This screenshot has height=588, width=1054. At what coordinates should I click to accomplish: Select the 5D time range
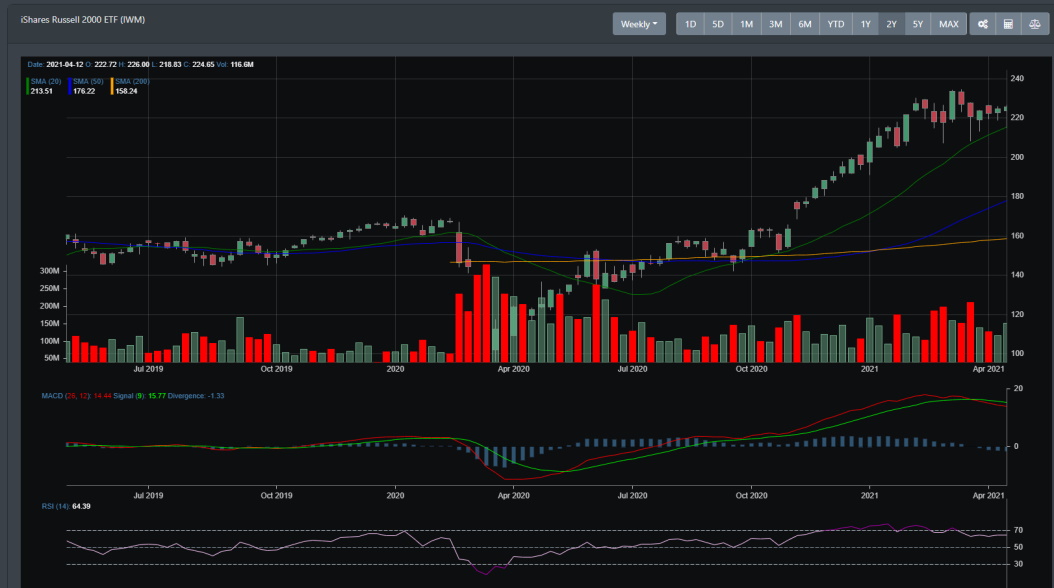pyautogui.click(x=718, y=24)
